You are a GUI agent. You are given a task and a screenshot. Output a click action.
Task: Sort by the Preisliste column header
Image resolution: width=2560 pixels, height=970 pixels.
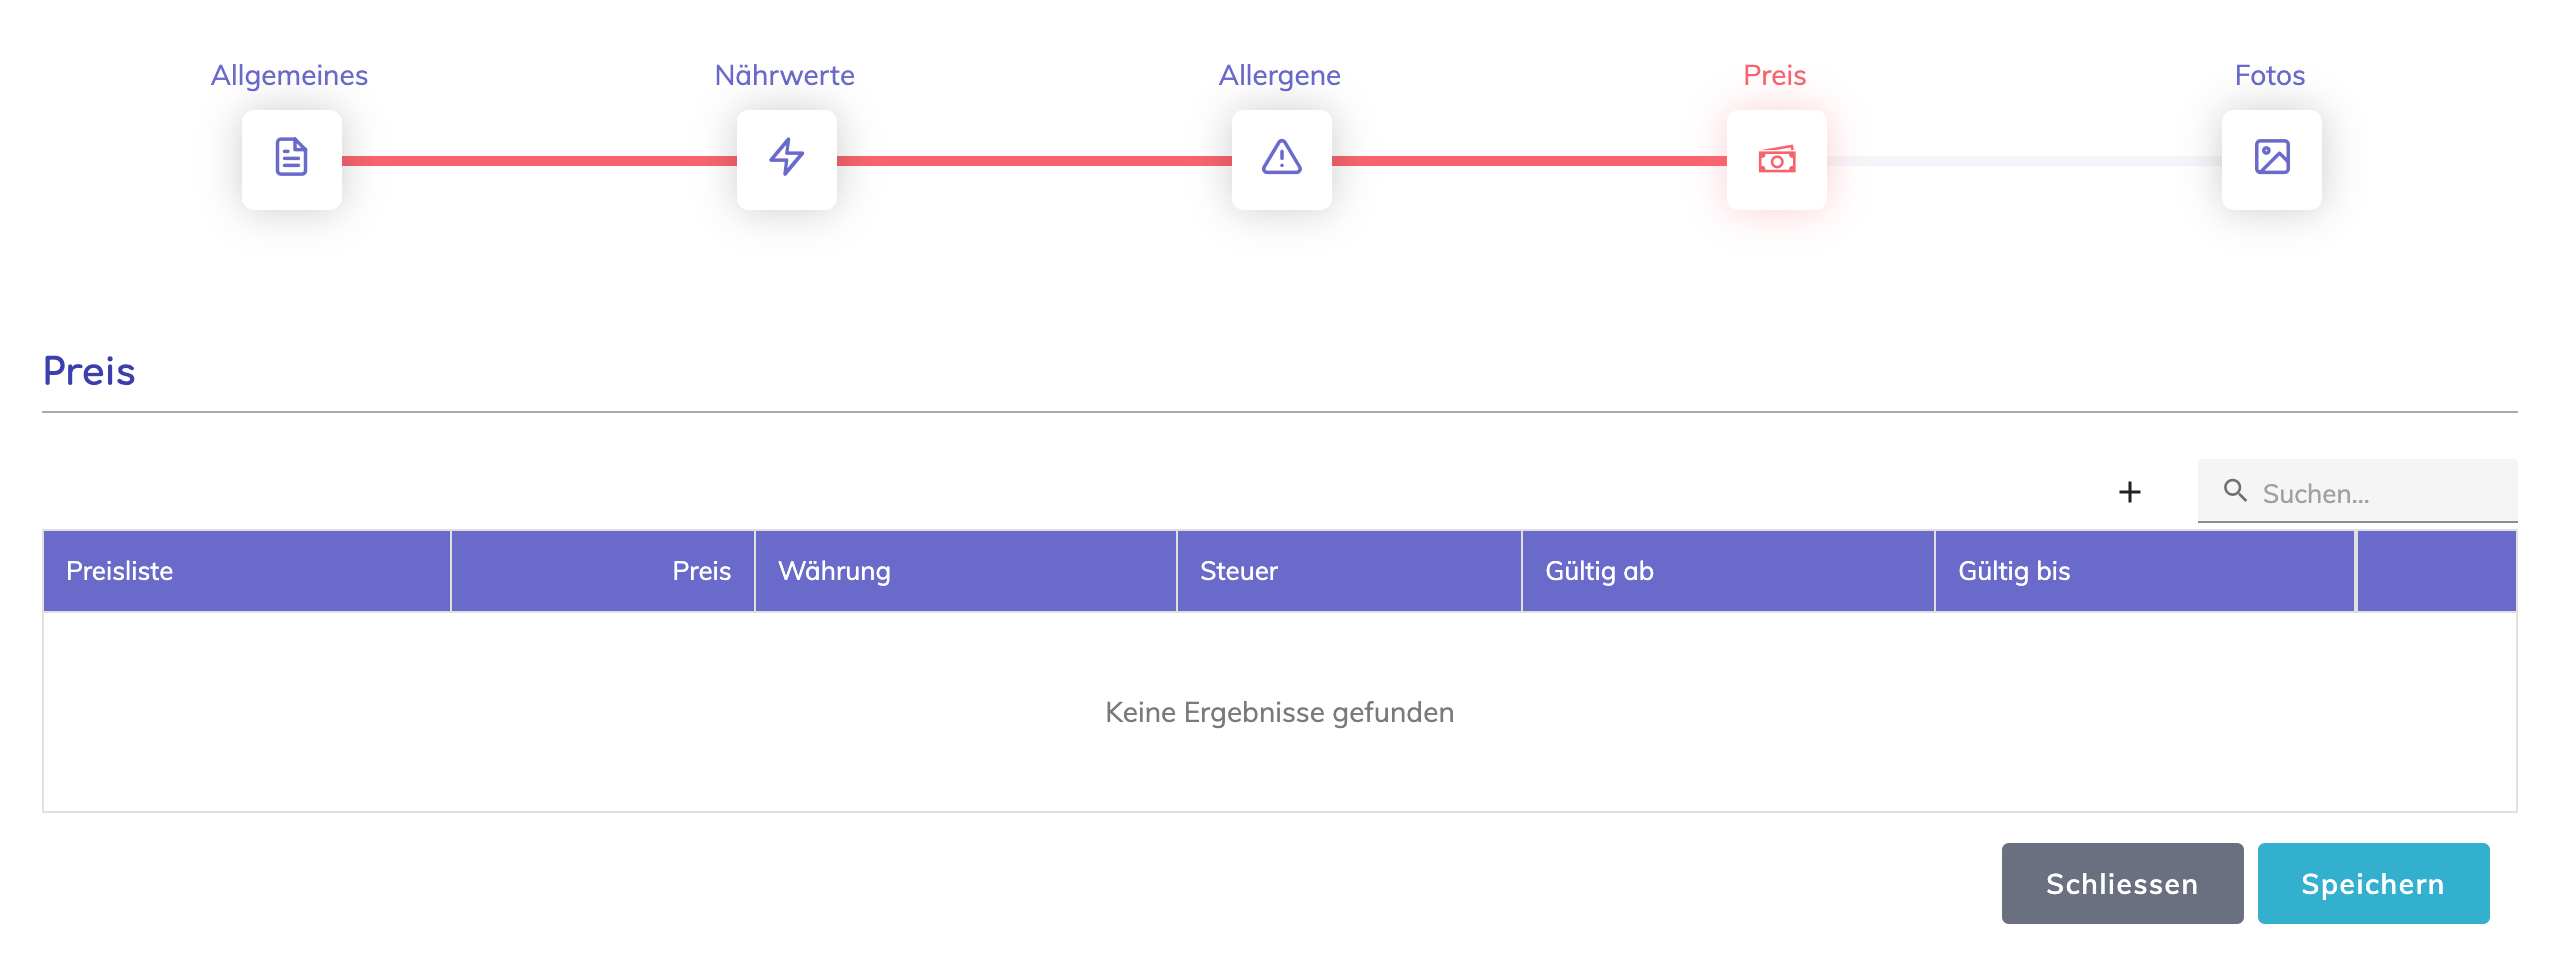120,571
